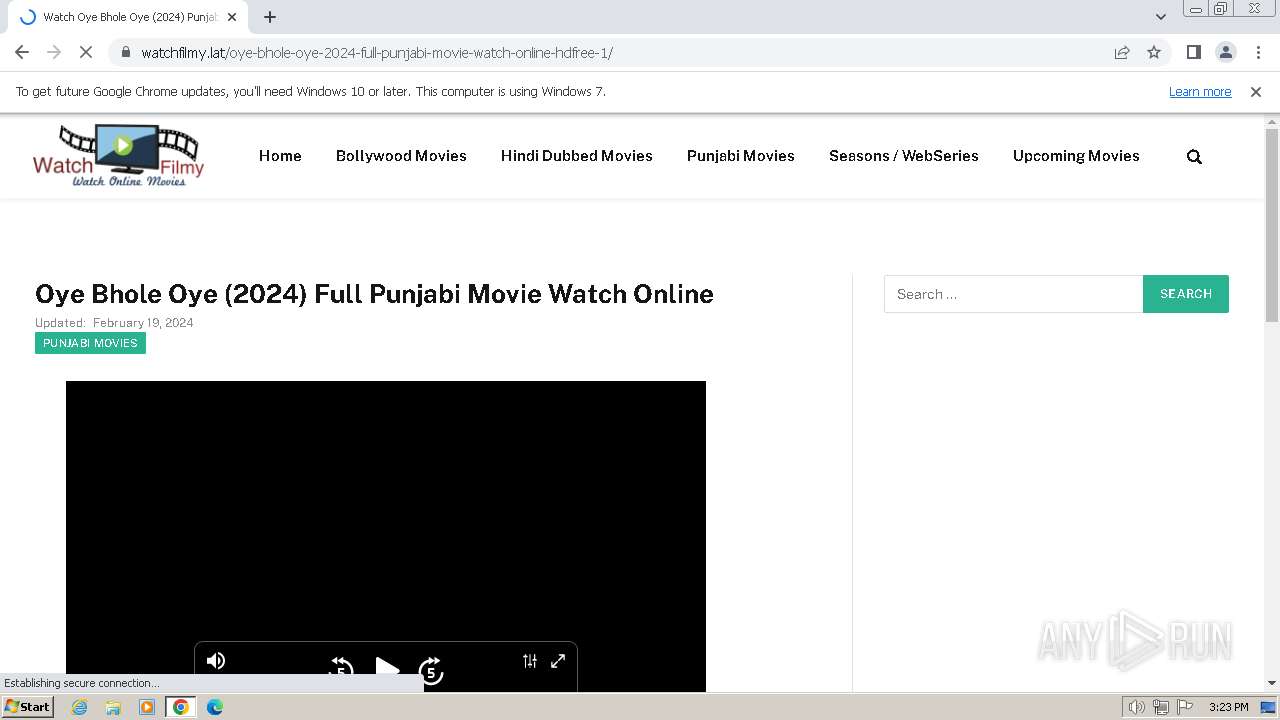Open Windows Media Player from taskbar
Viewport: 1280px width, 720px height.
(x=147, y=707)
